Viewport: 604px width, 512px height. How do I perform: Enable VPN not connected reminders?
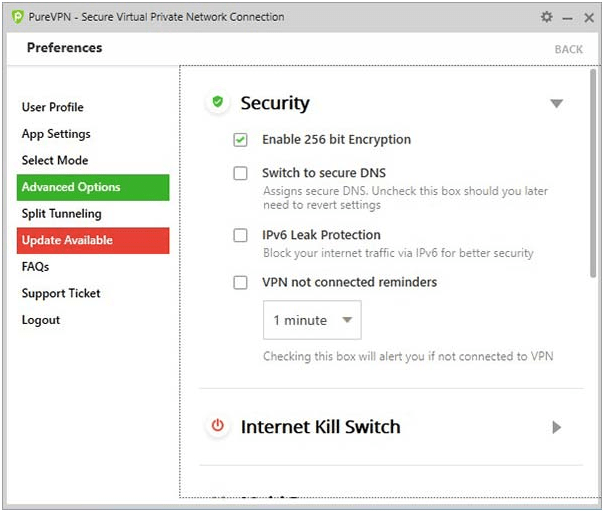240,282
